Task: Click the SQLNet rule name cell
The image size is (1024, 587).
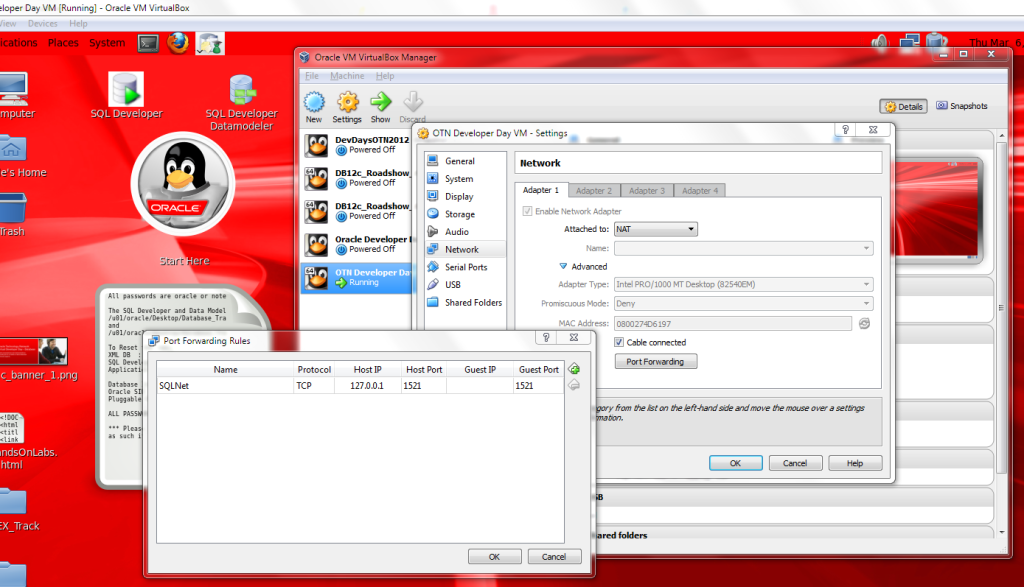Action: (x=225, y=385)
